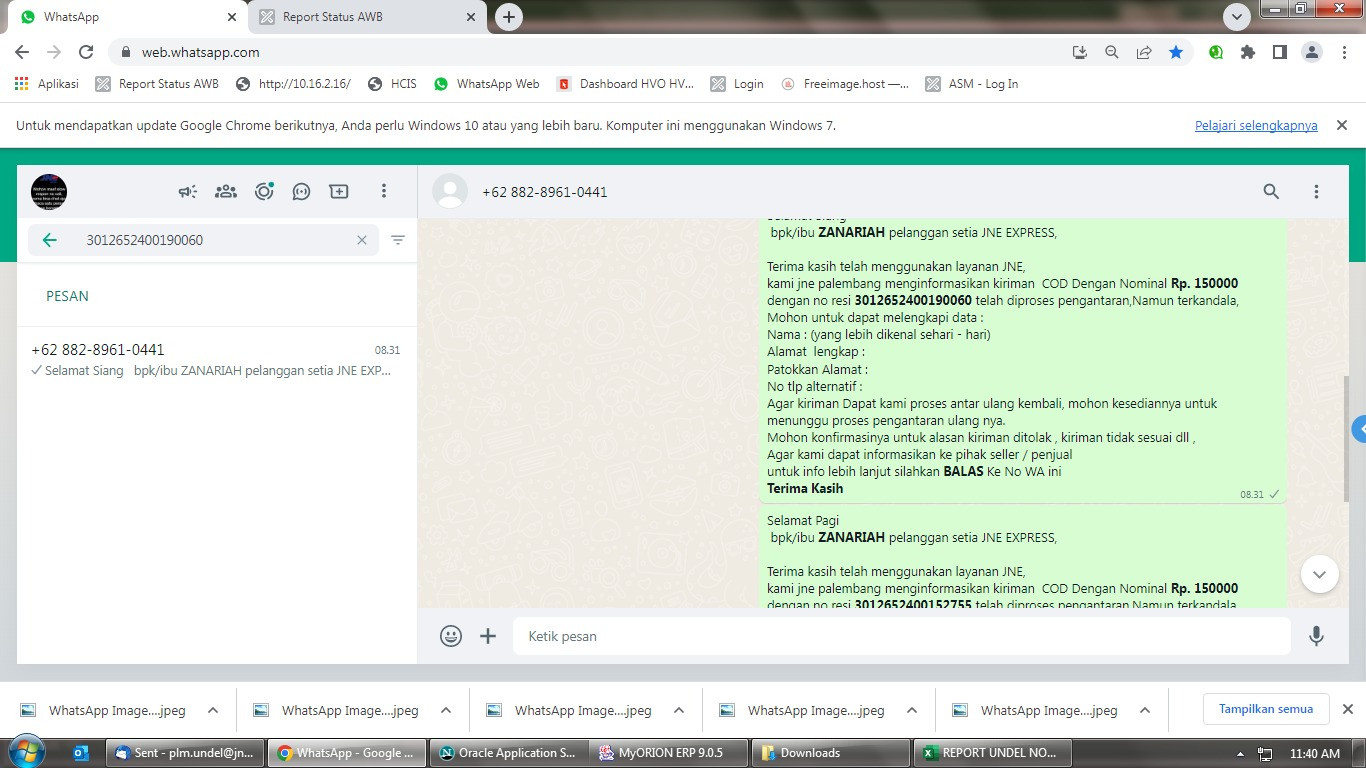The image size is (1366, 768).
Task: Open the http://10.16.2.16/ bookmark
Action: pyautogui.click(x=293, y=84)
